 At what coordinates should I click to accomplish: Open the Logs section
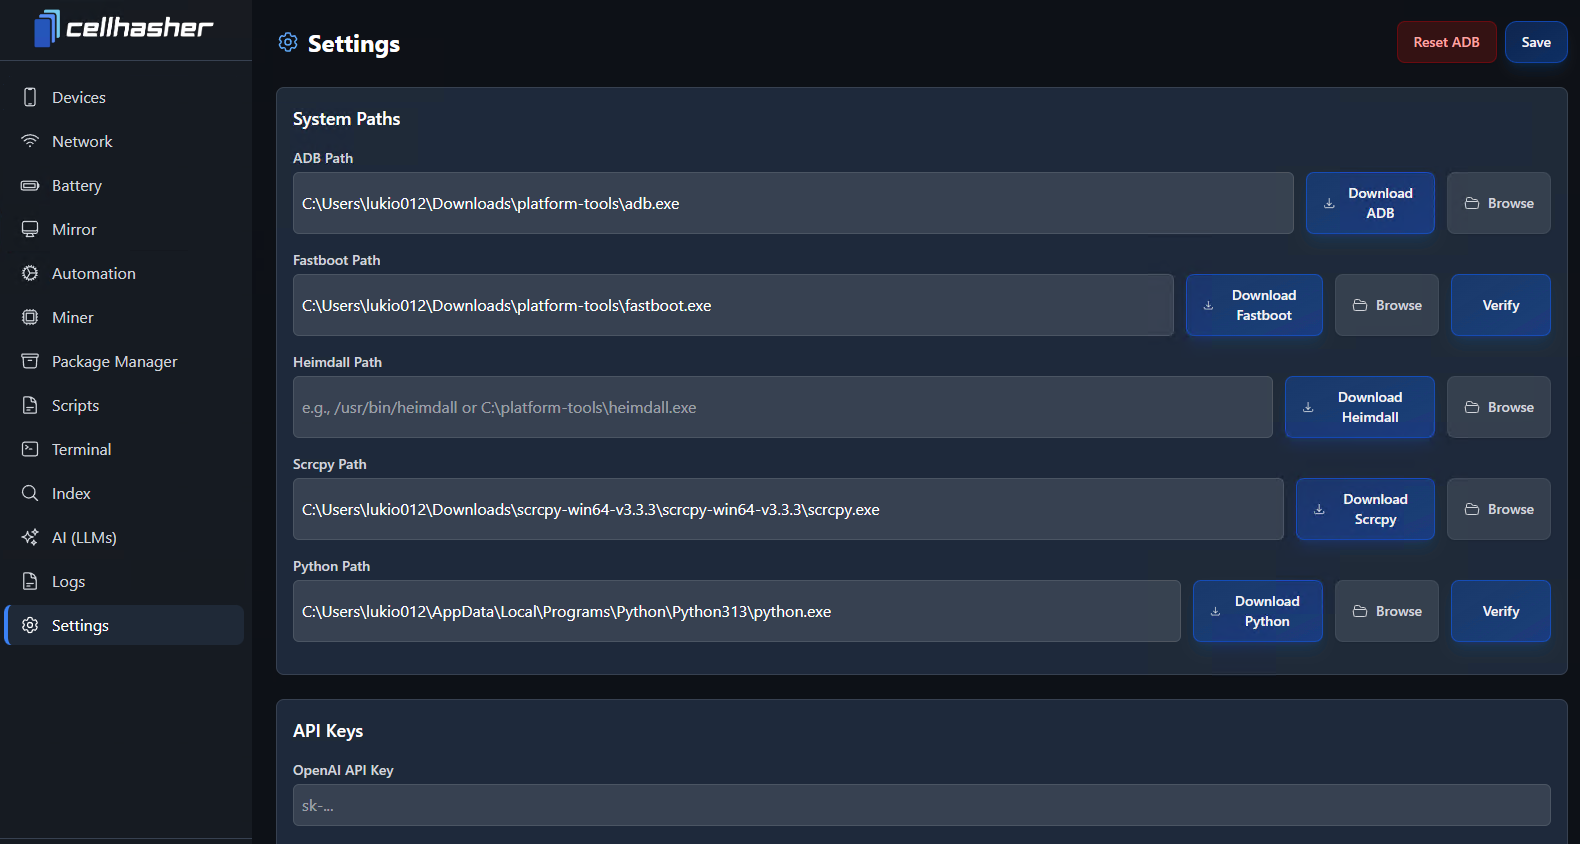click(x=68, y=581)
